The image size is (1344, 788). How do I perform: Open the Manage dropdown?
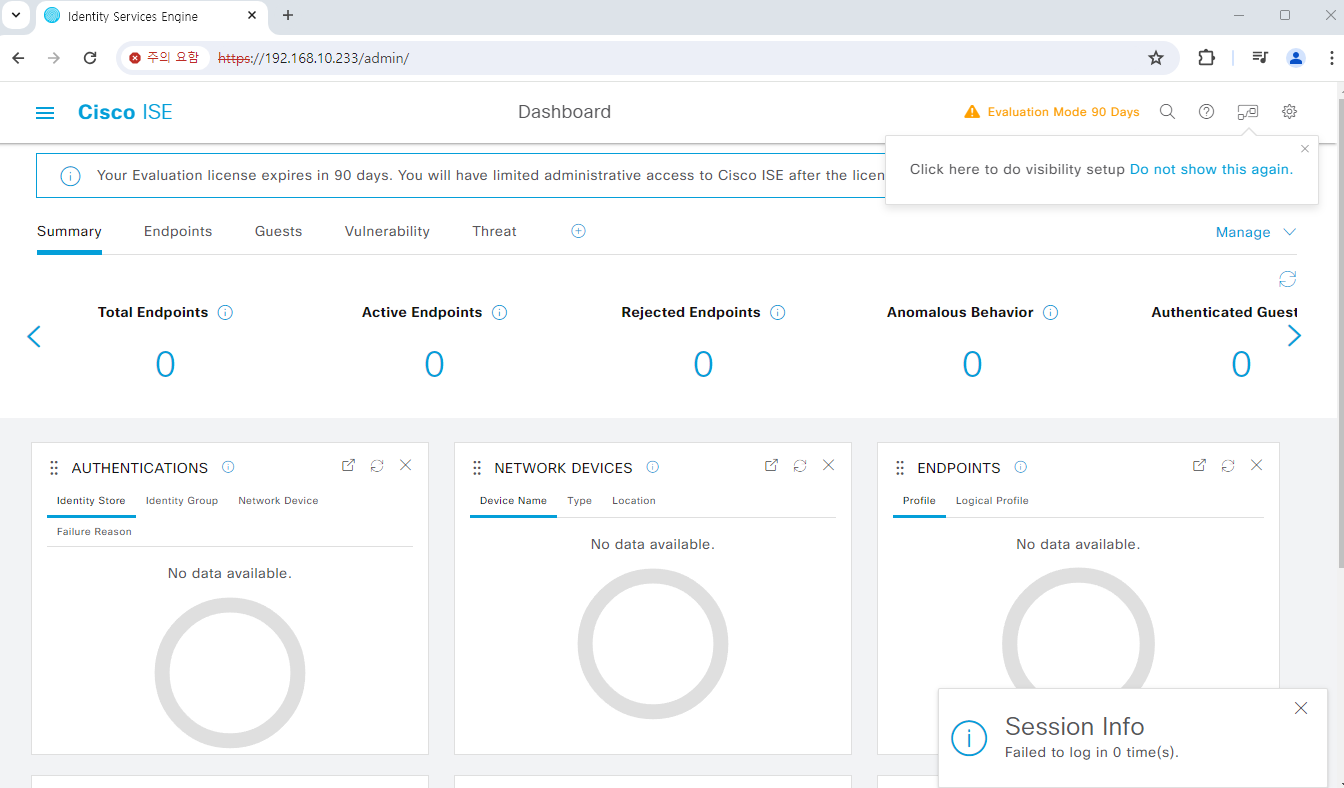click(x=1256, y=232)
